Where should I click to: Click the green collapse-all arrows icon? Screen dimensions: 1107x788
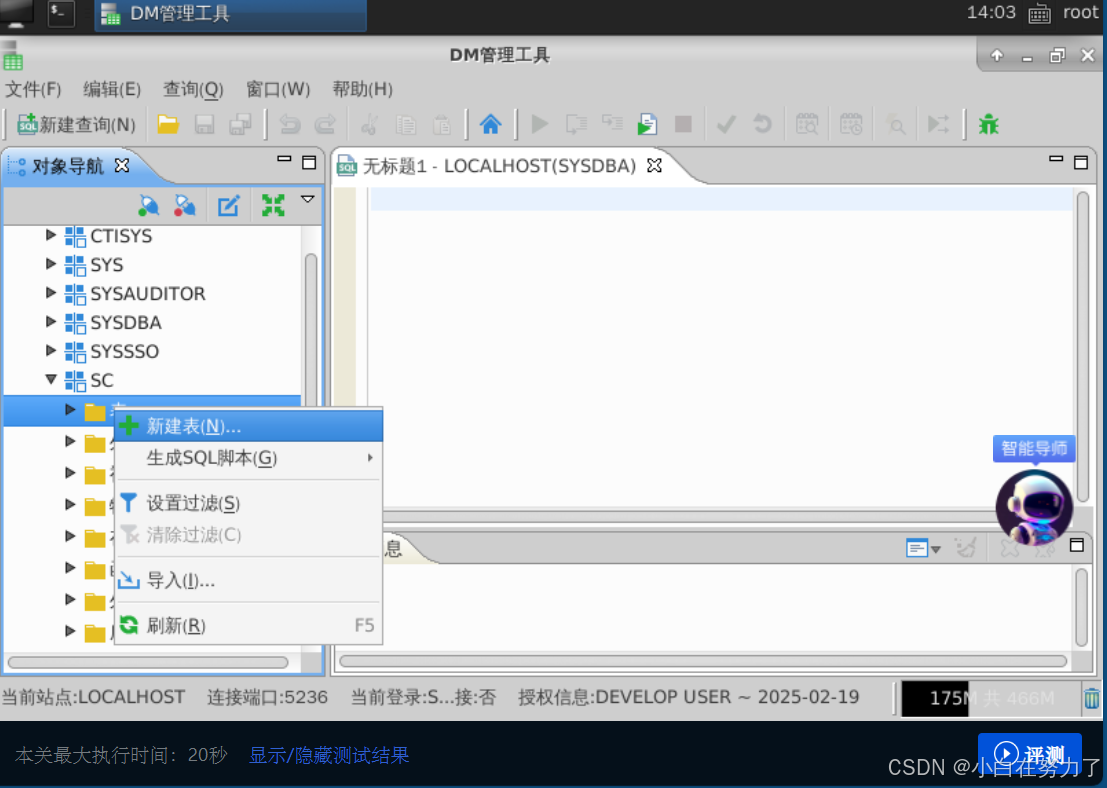click(x=273, y=205)
